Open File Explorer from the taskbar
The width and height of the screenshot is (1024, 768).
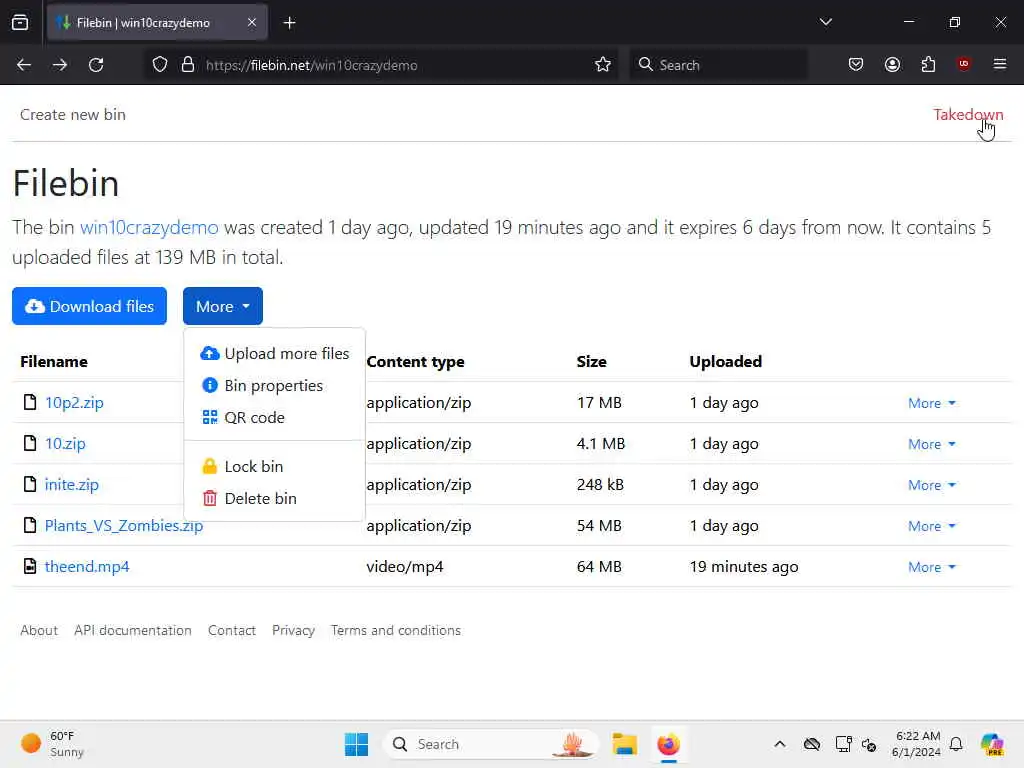click(624, 744)
